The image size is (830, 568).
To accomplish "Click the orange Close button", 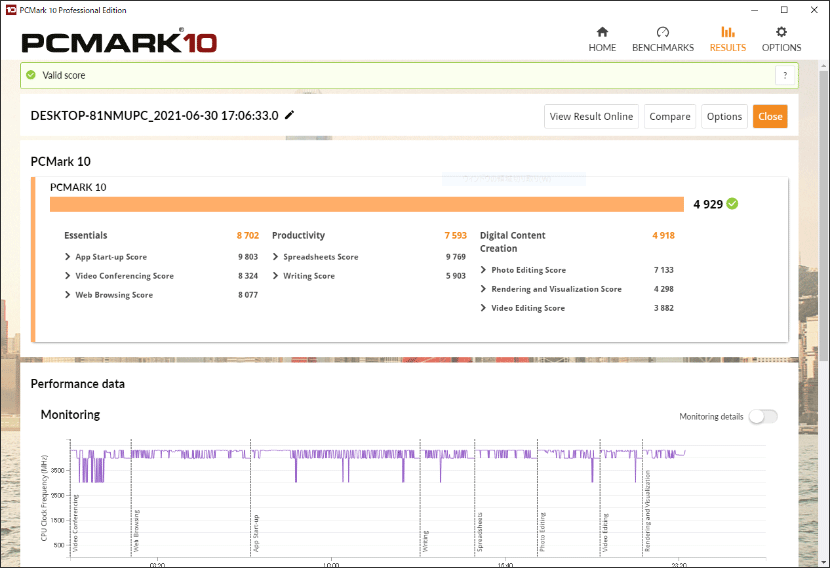I will 770,116.
